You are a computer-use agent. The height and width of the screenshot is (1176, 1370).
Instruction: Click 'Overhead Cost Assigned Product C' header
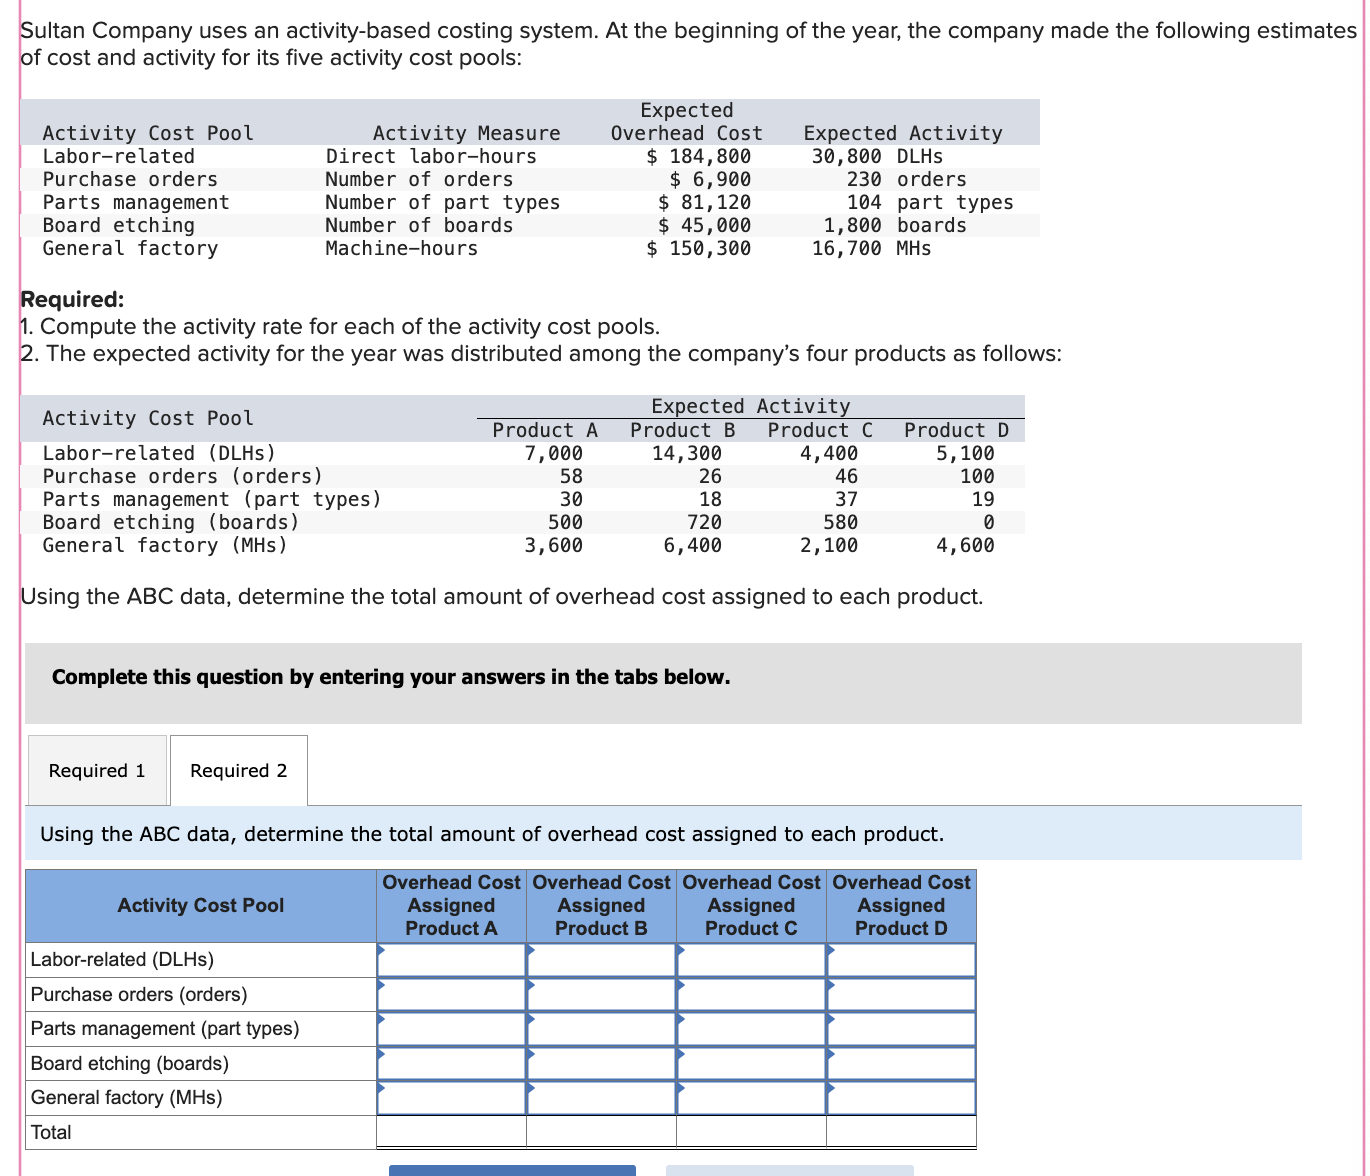point(751,905)
